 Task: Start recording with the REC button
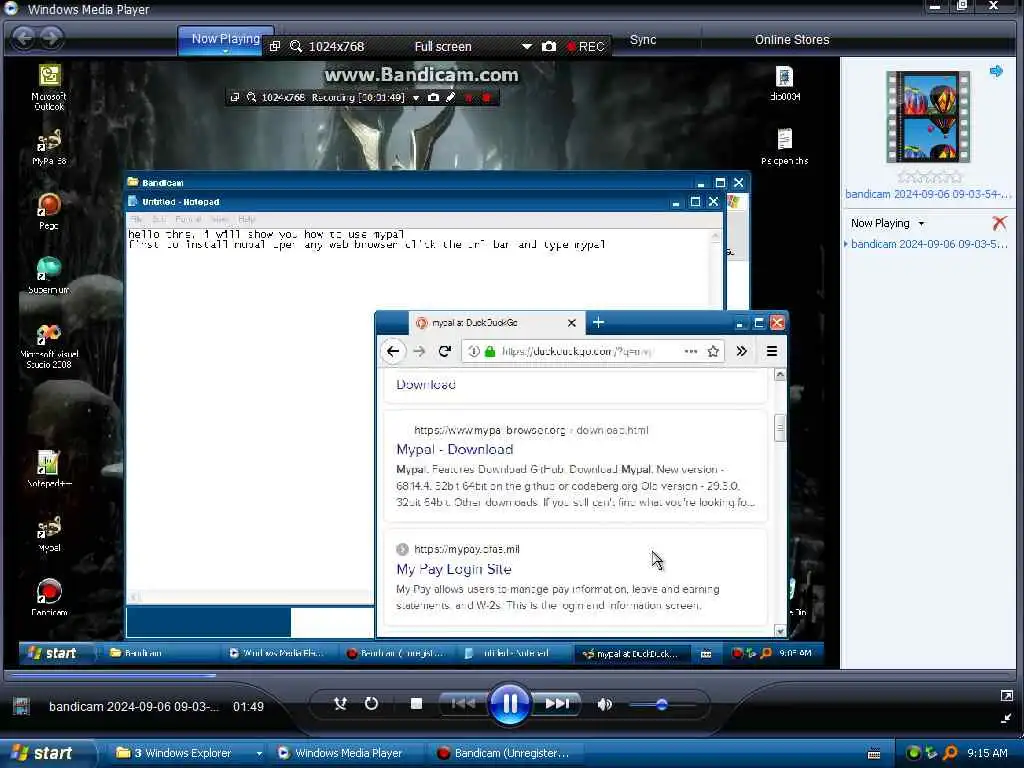586,46
